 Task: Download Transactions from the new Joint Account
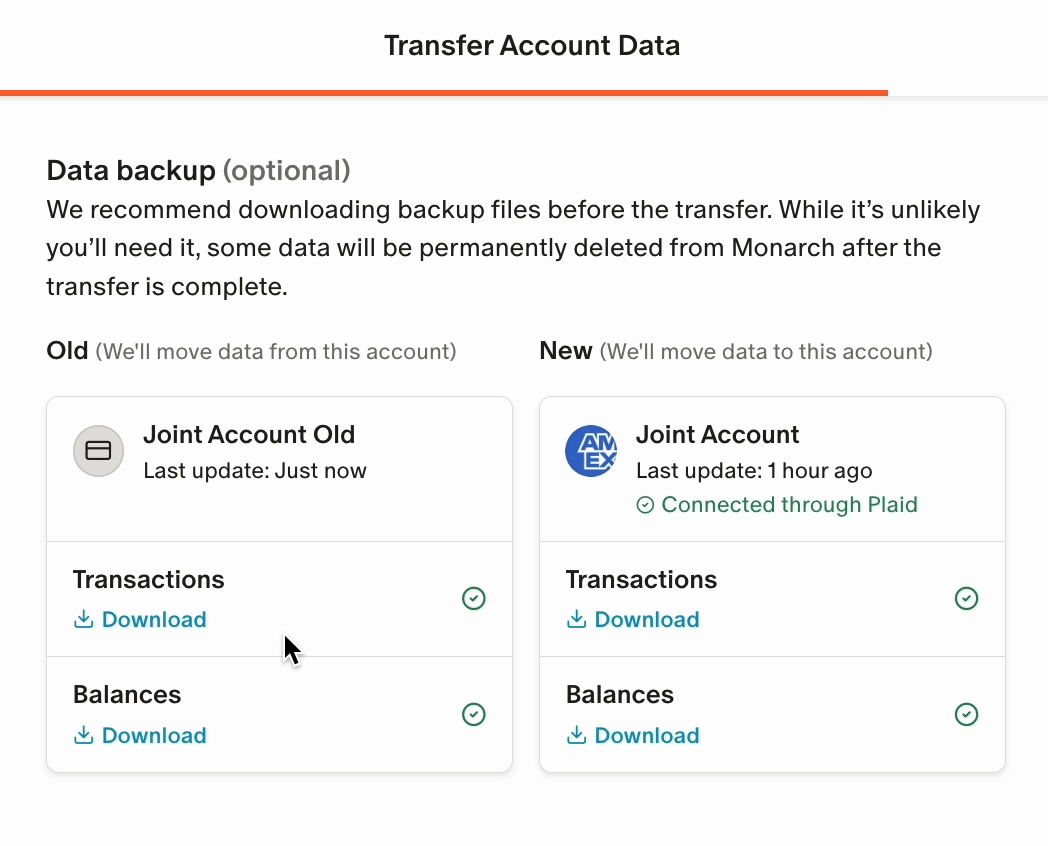tap(632, 619)
